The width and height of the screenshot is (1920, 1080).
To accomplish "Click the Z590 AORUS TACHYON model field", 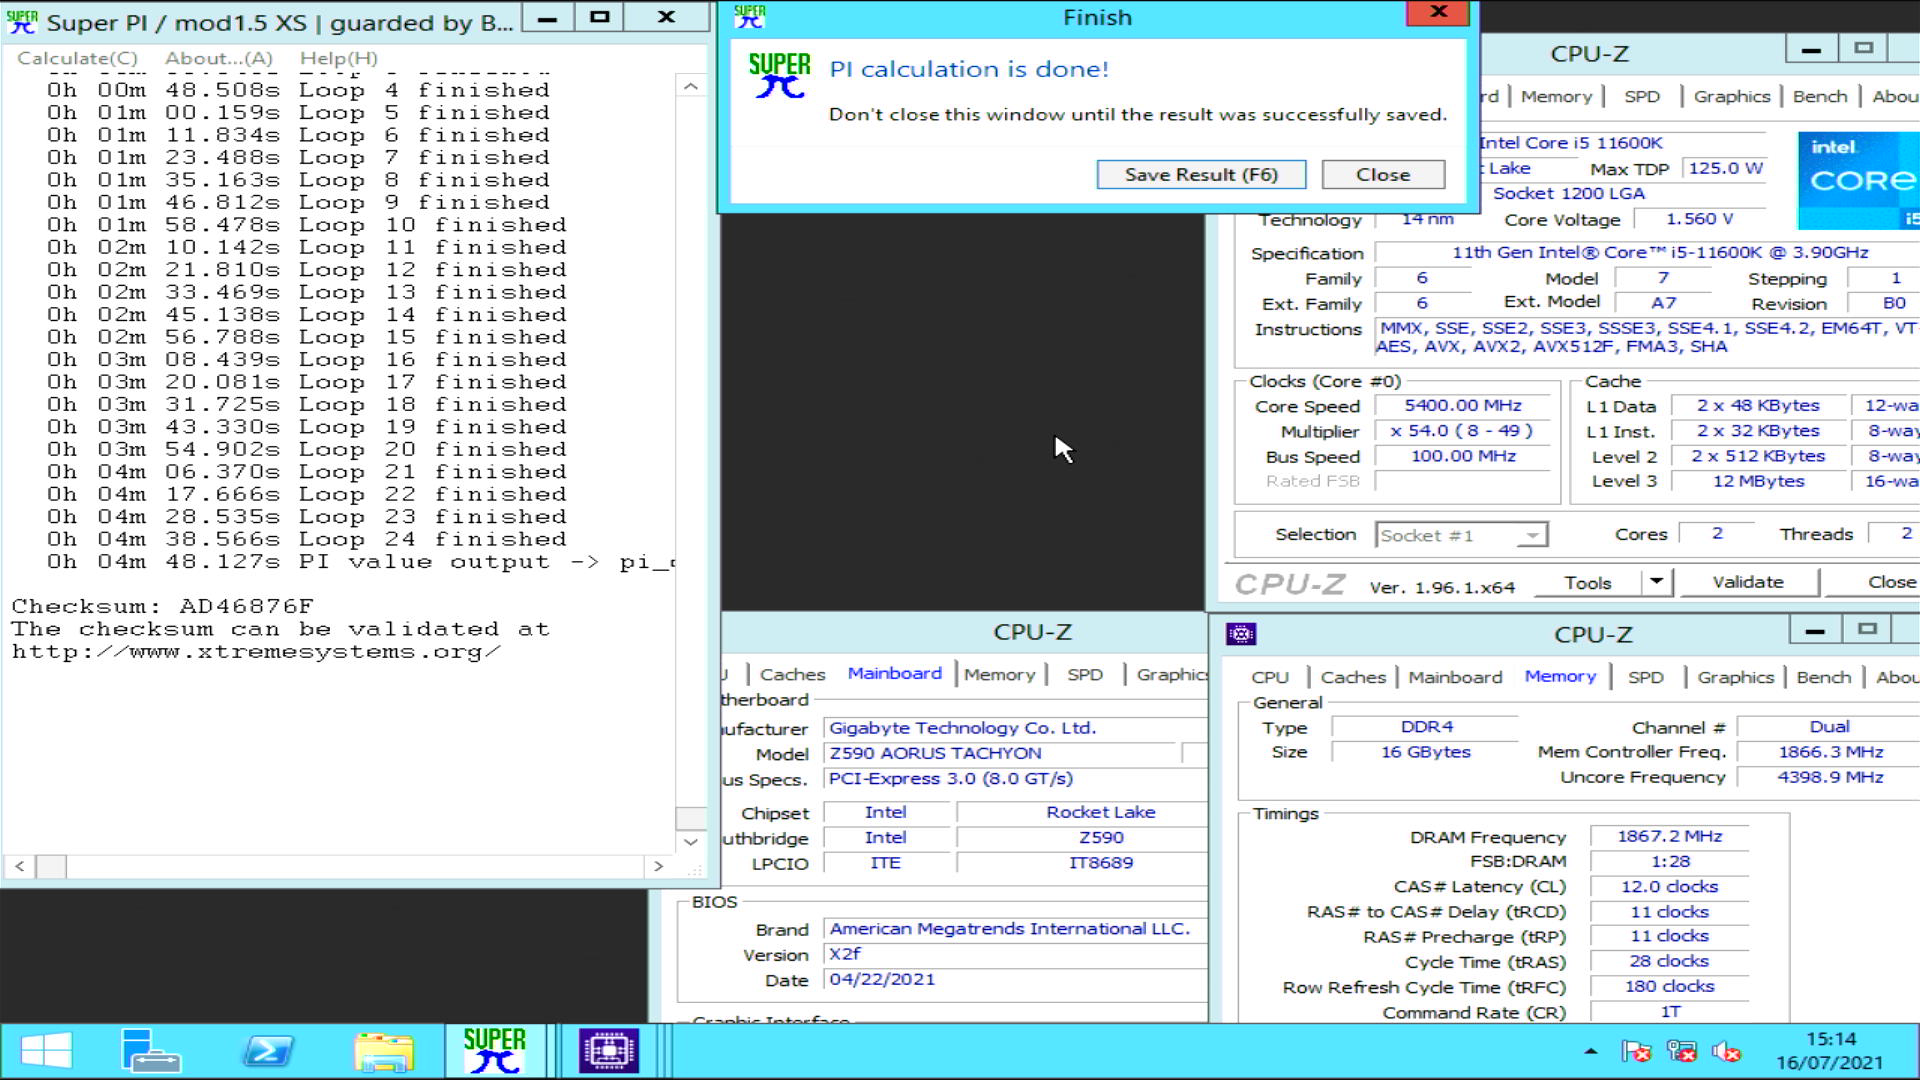I will coord(1000,753).
